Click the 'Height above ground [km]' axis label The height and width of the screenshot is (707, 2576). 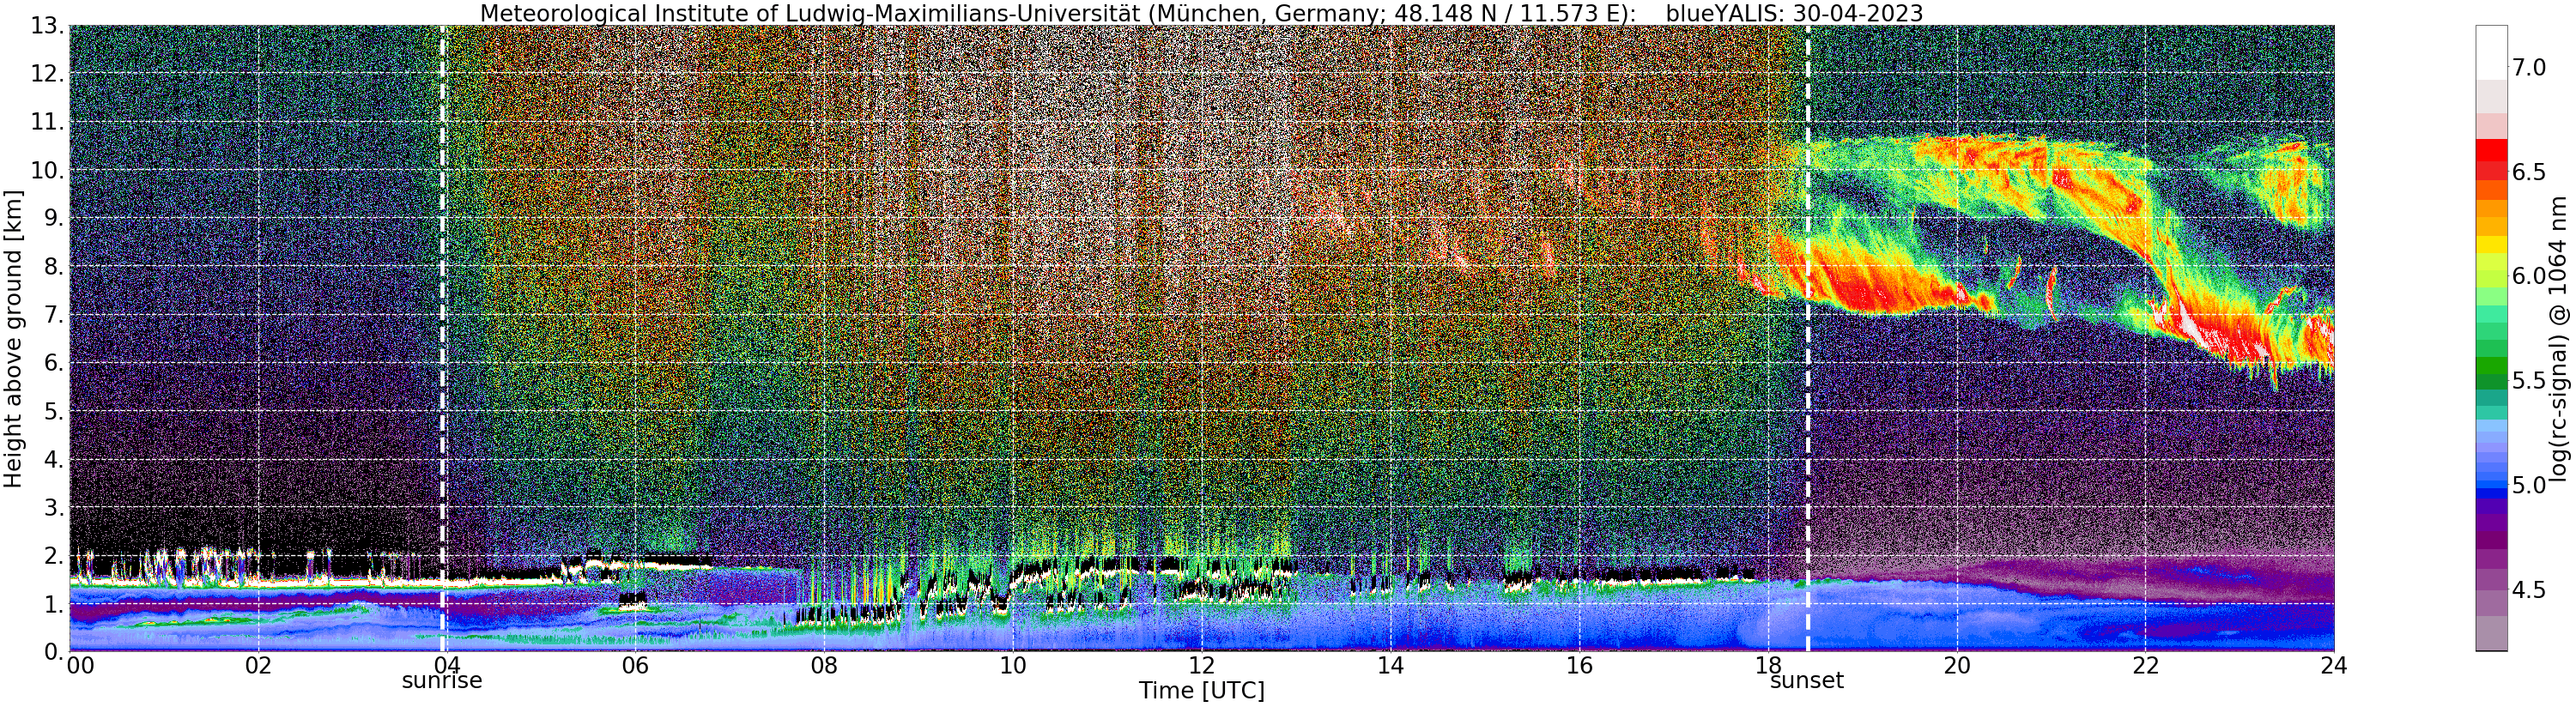13,339
